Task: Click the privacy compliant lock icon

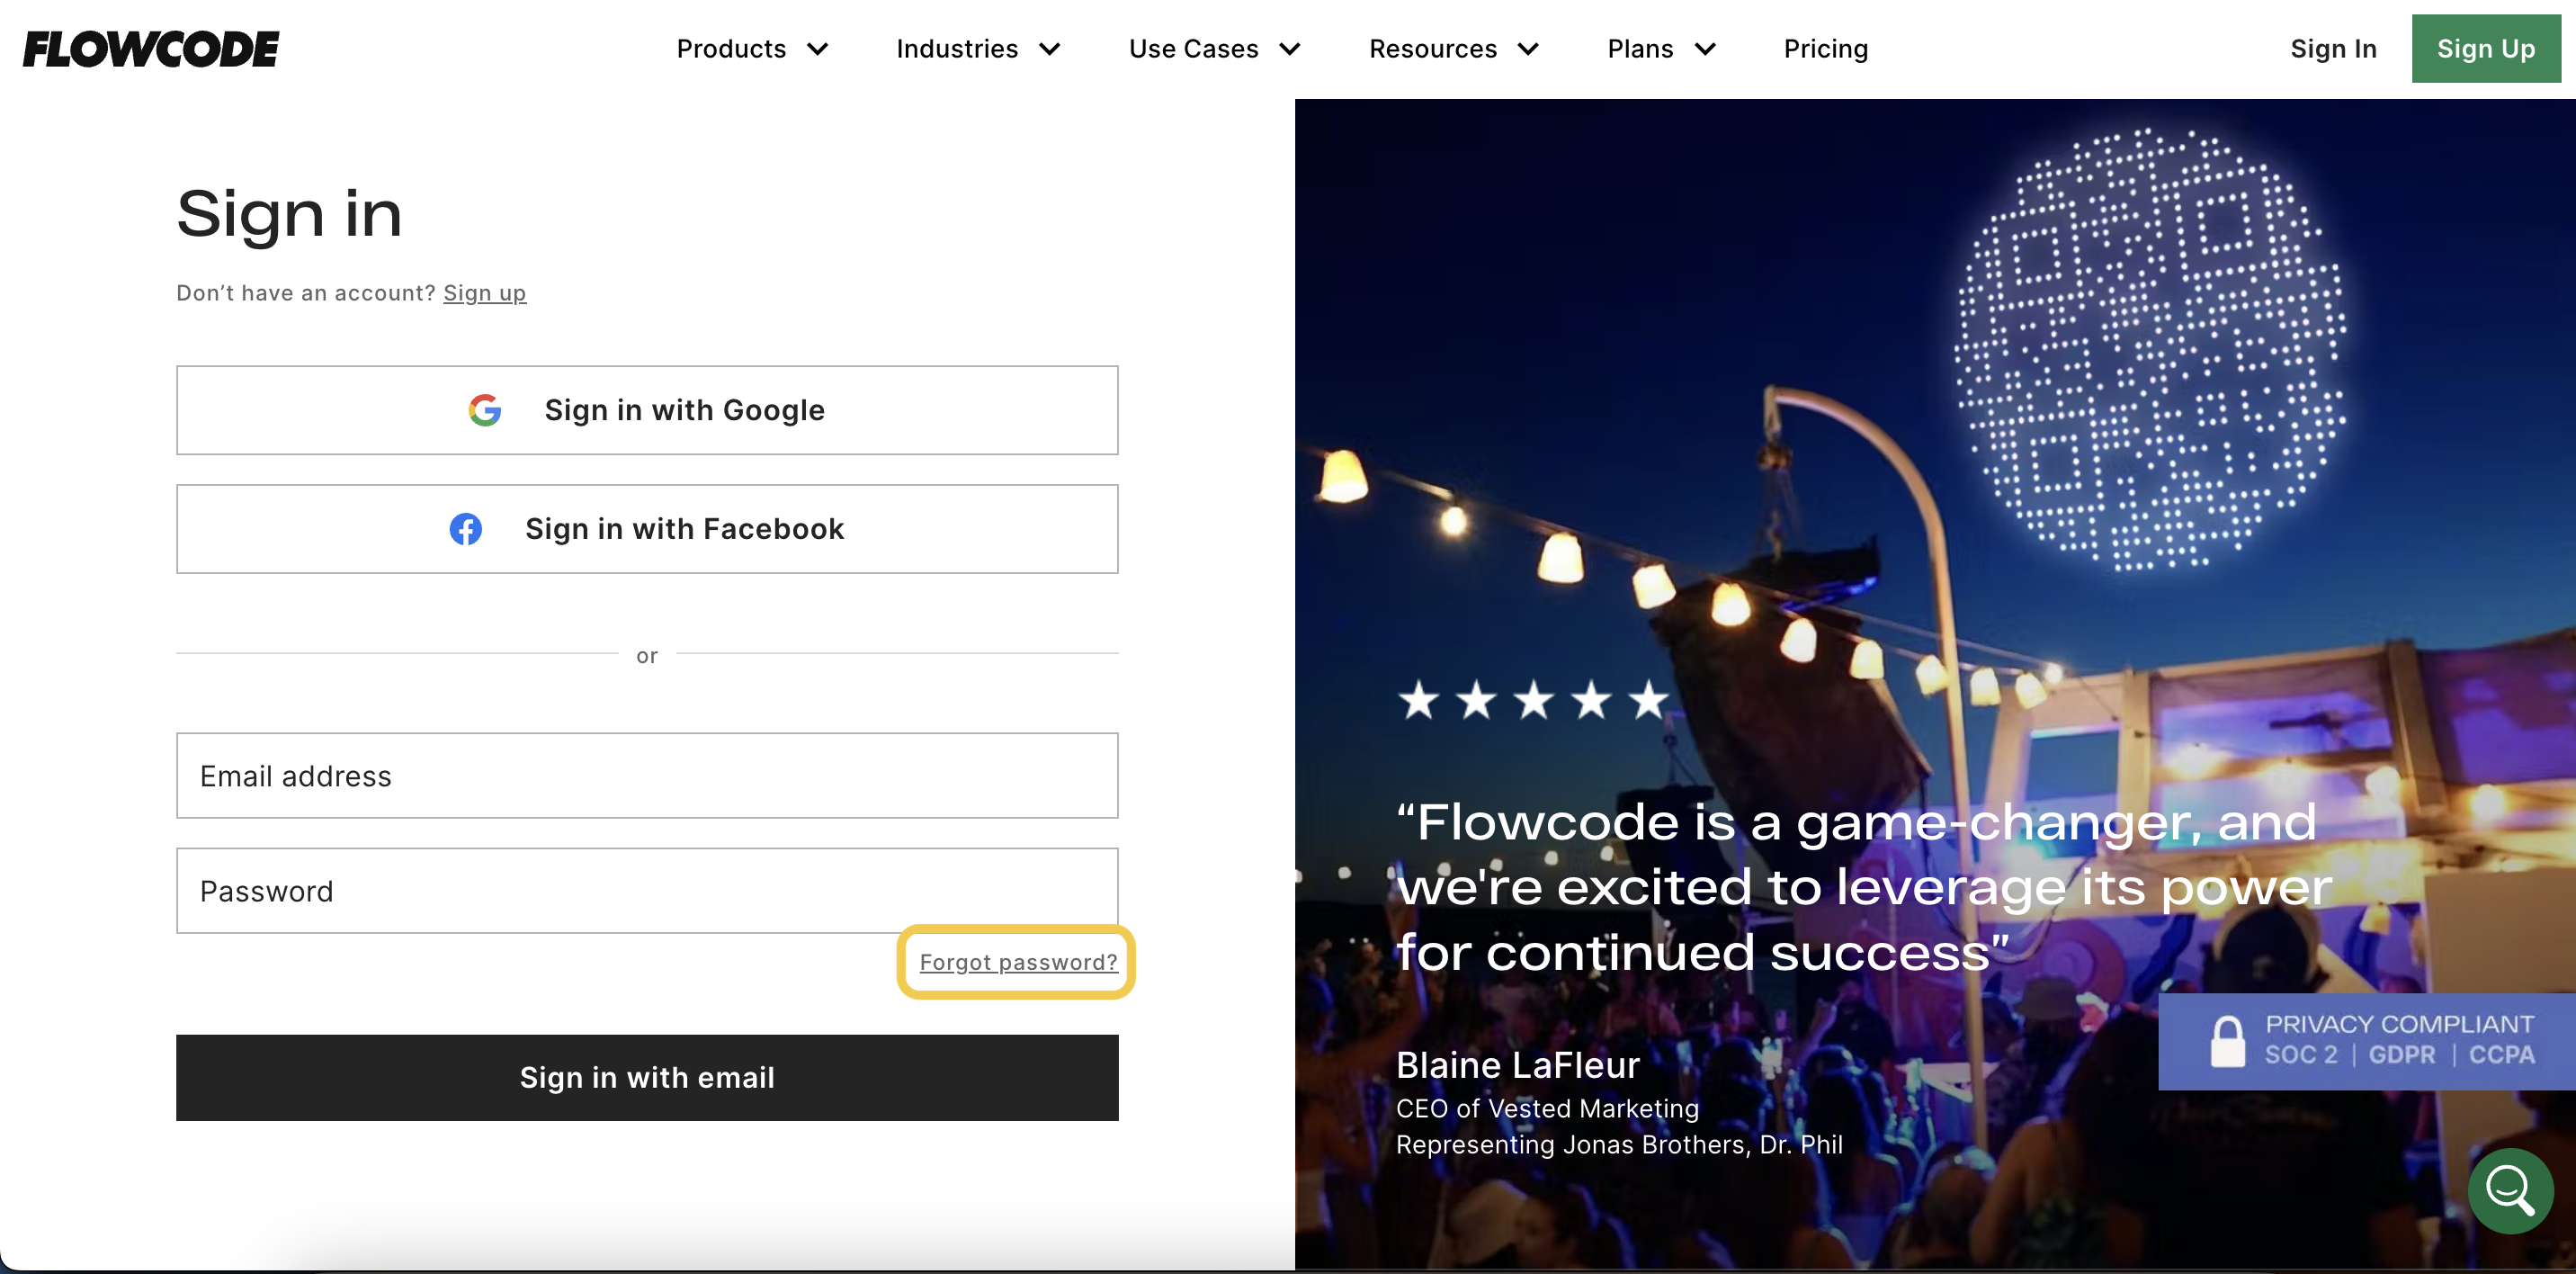Action: 2227,1041
